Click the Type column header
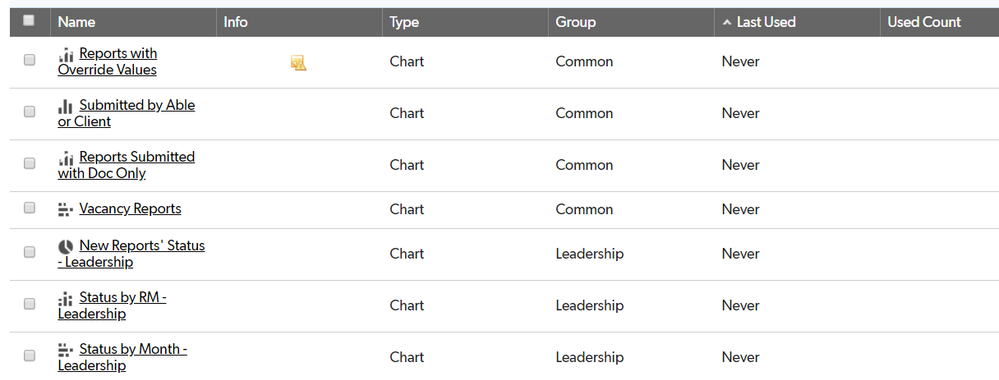Viewport: 999px width, 380px height. point(404,22)
